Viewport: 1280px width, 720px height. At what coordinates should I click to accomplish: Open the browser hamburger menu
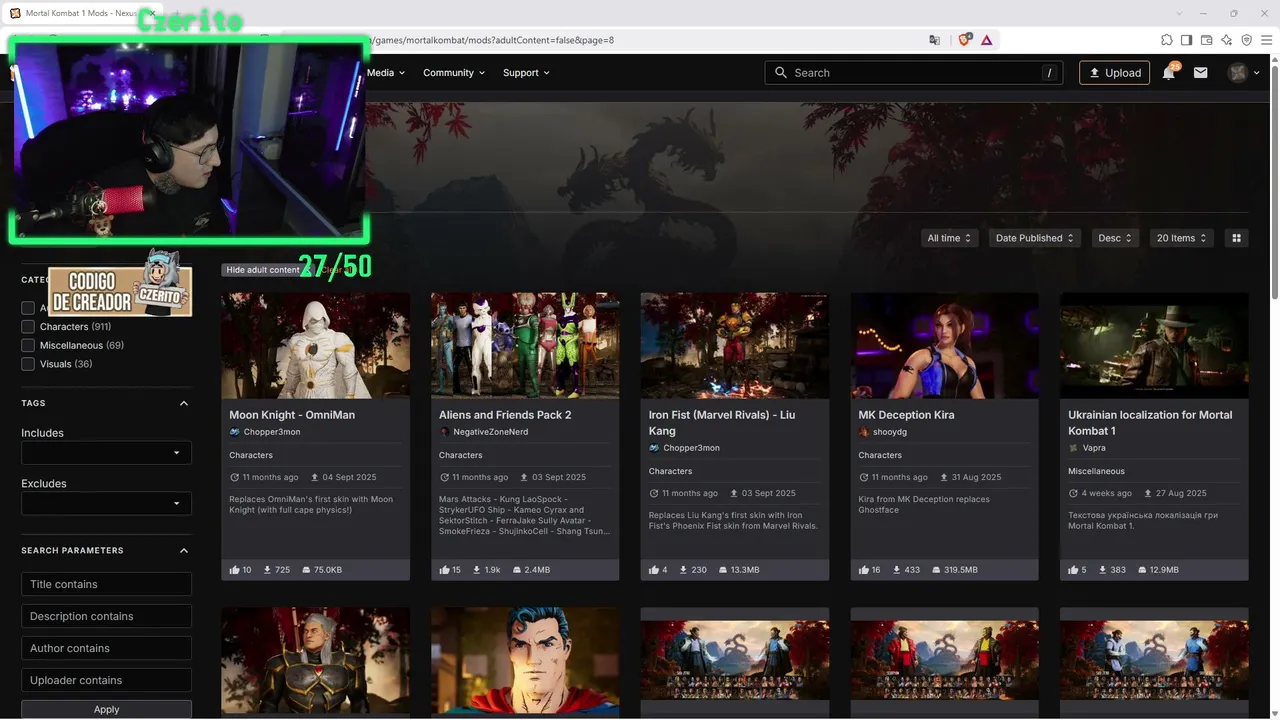pyautogui.click(x=1267, y=40)
